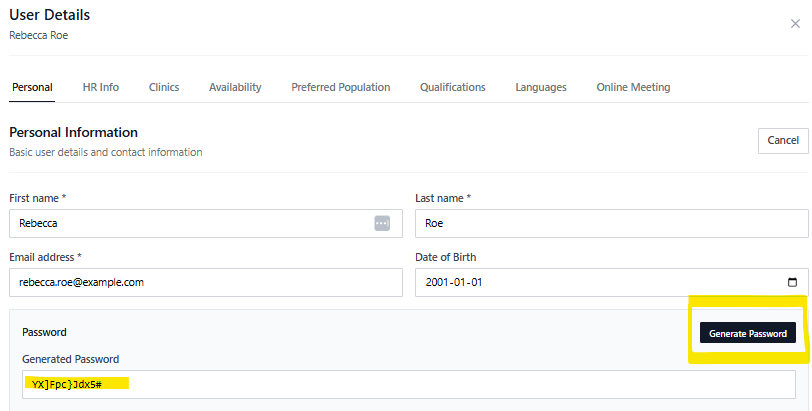
Task: Go to the Clinics tab
Action: click(164, 87)
